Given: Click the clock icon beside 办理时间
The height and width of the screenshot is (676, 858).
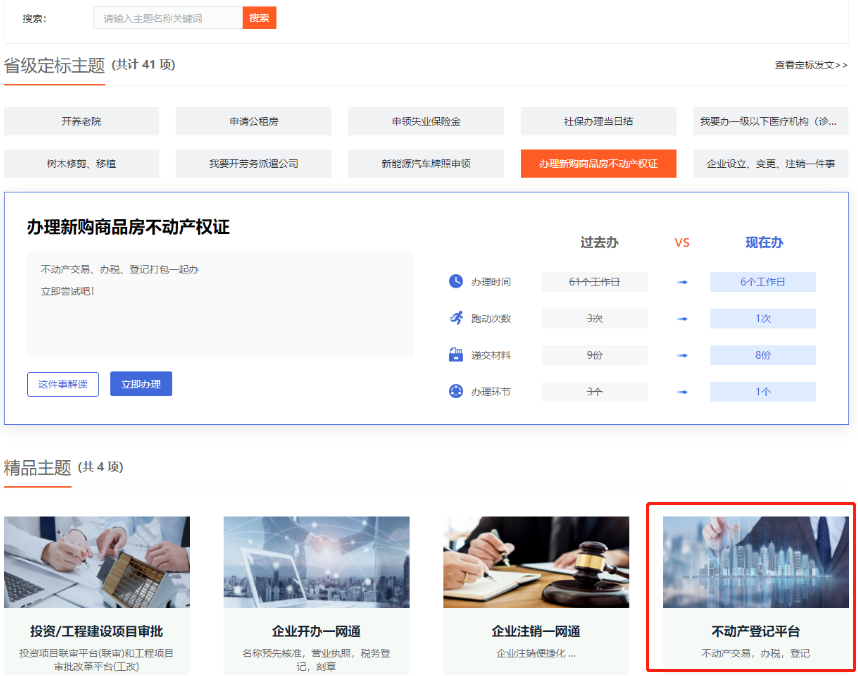Looking at the screenshot, I should [456, 282].
